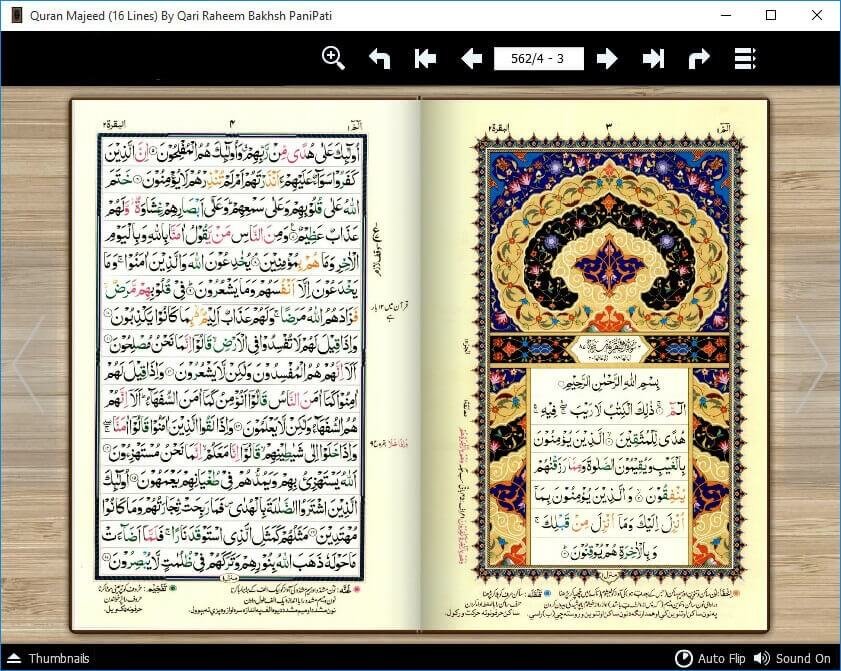
Task: Go to the previous page arrow
Action: tap(471, 58)
